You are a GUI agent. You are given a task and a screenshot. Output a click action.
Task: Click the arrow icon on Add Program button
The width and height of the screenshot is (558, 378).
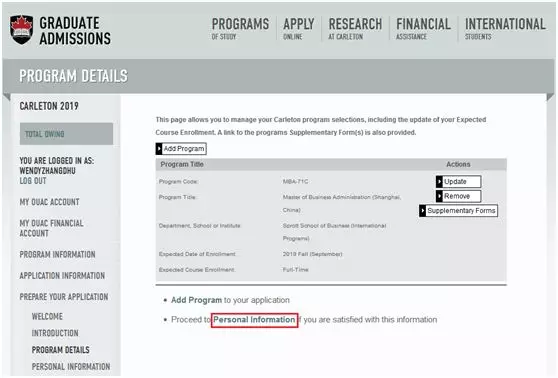click(159, 149)
